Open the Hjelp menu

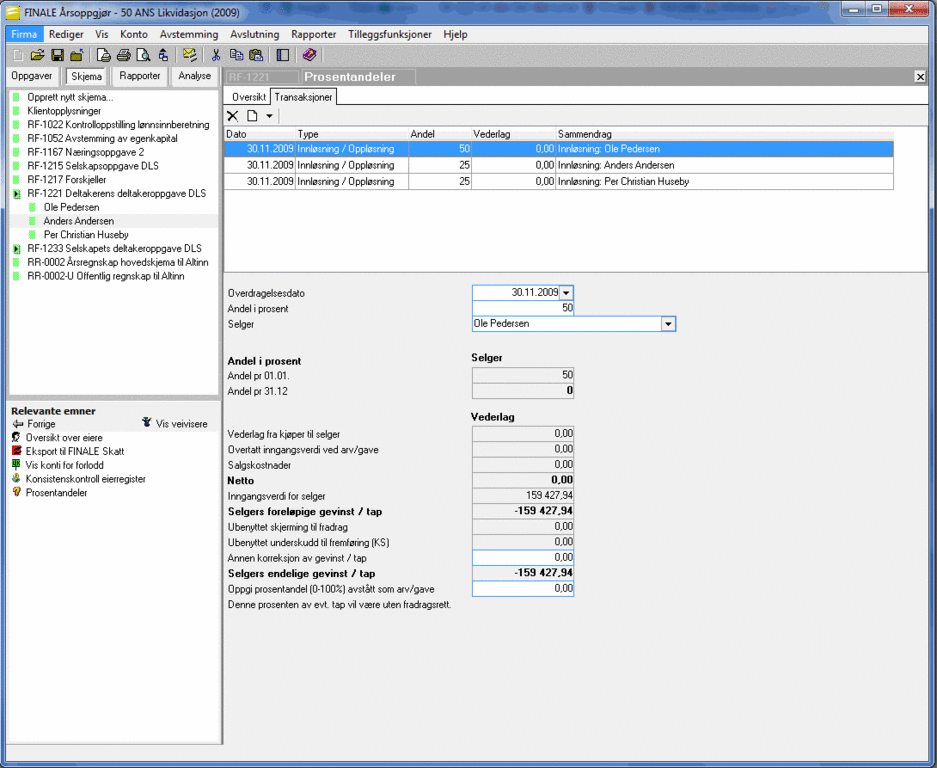tap(455, 35)
